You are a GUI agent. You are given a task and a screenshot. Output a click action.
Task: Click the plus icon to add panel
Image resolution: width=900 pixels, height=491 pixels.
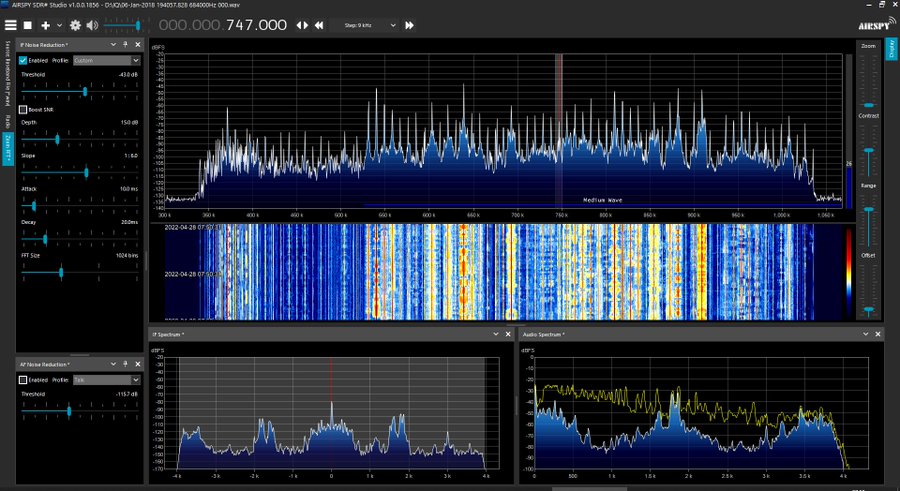coord(45,24)
